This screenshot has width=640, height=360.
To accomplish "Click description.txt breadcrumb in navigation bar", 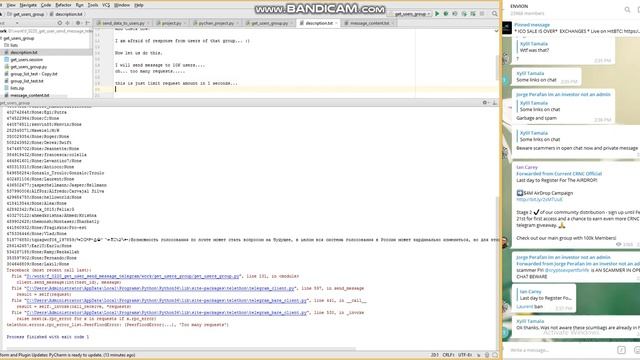I will coord(65,14).
